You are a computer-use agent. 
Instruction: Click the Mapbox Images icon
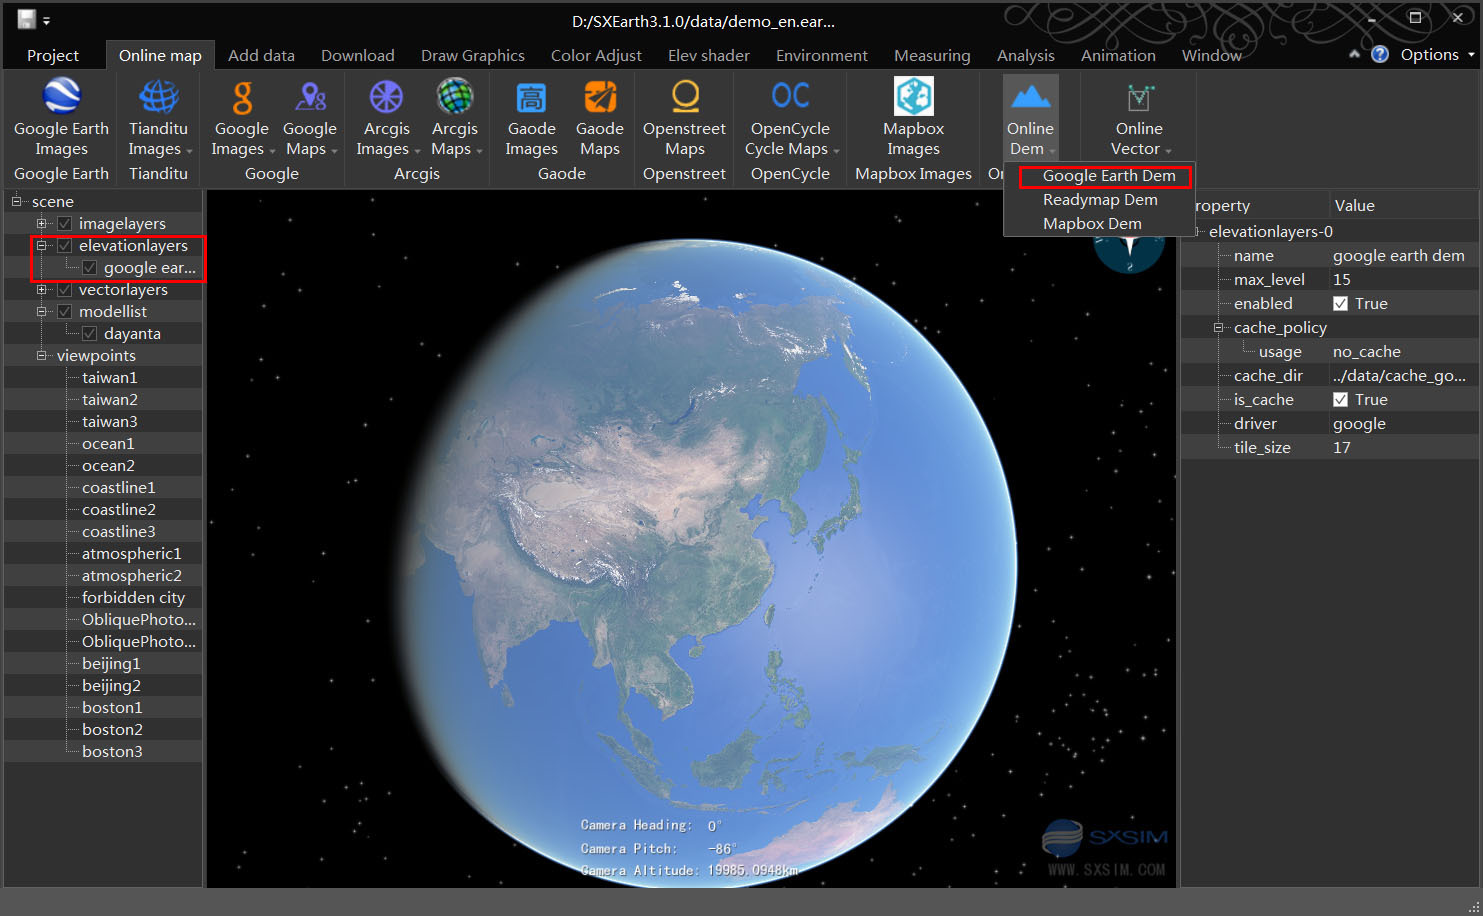(x=913, y=98)
